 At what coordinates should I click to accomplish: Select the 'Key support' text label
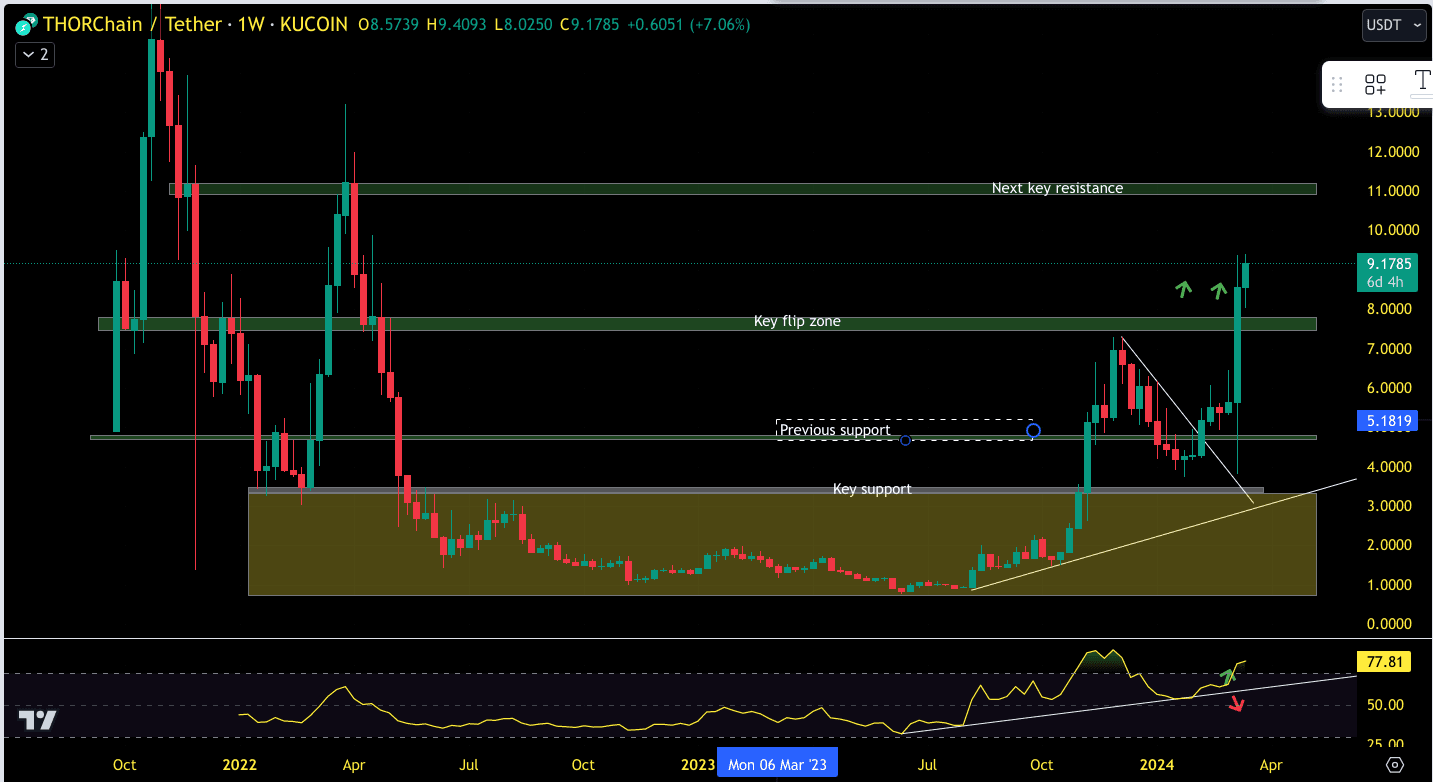872,489
